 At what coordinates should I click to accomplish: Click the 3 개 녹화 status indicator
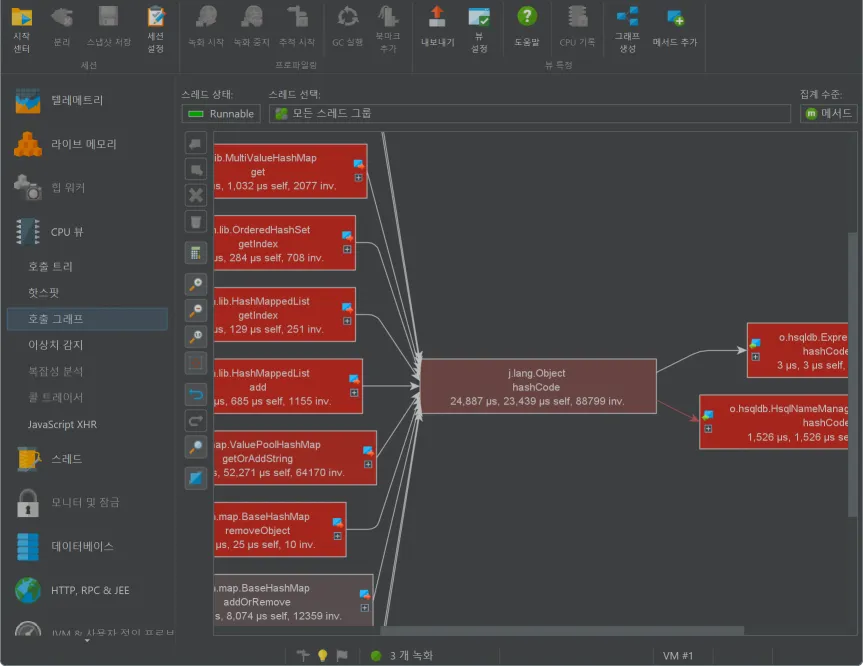(x=402, y=656)
